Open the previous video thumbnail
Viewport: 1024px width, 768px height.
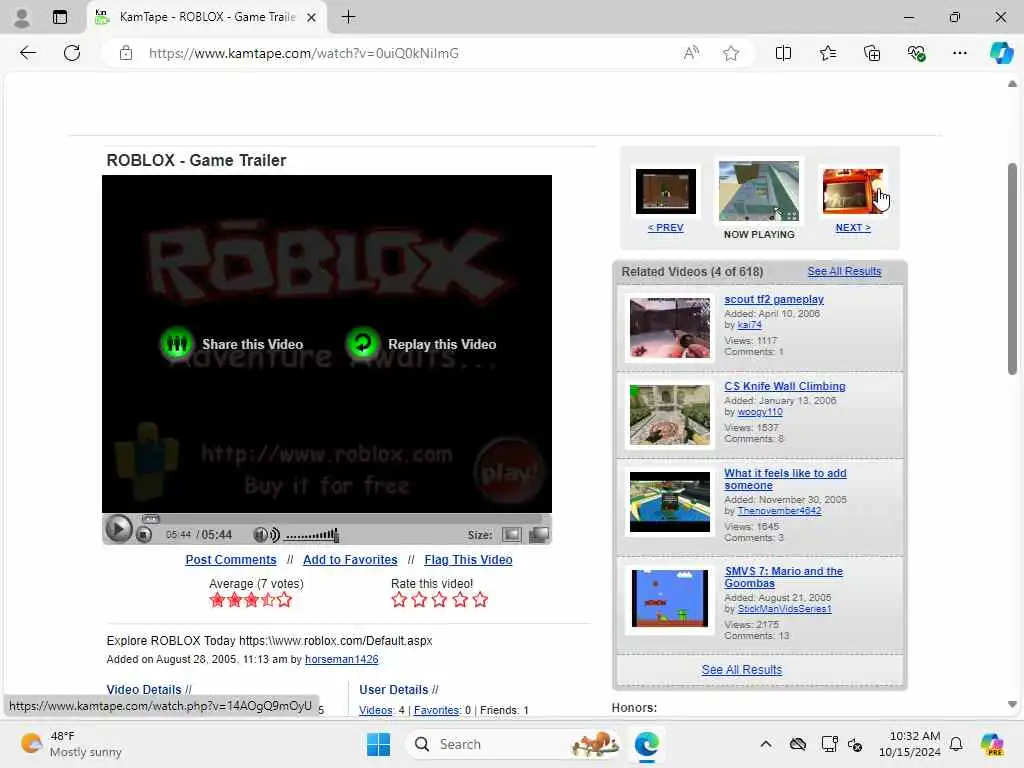(665, 191)
